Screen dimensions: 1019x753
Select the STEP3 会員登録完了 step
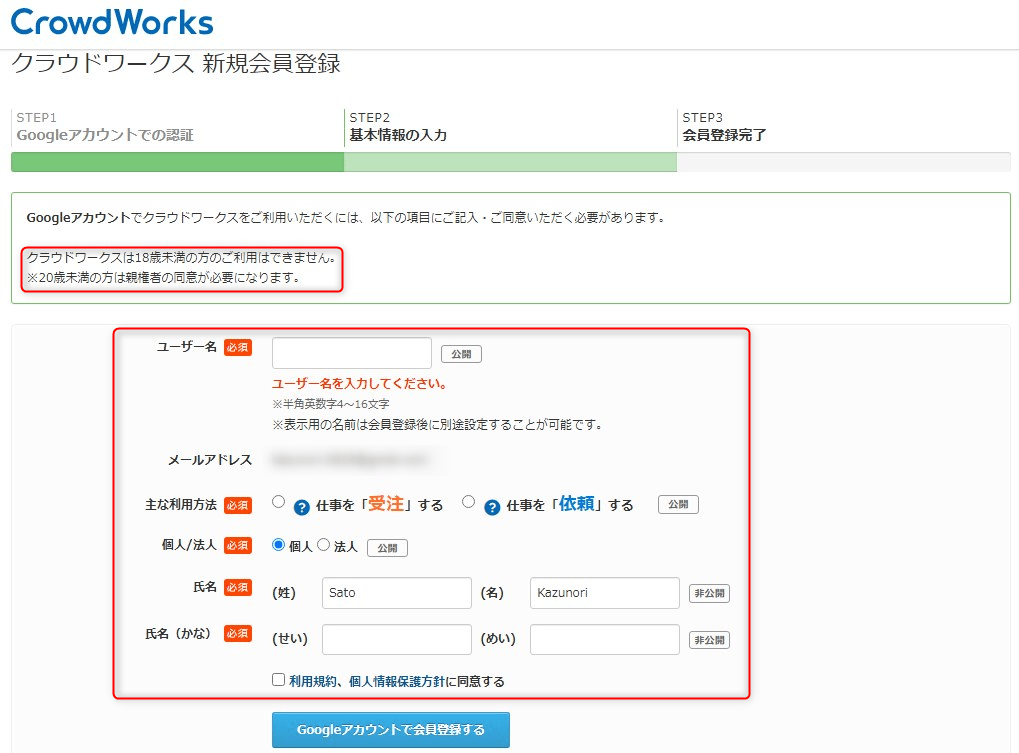[724, 127]
